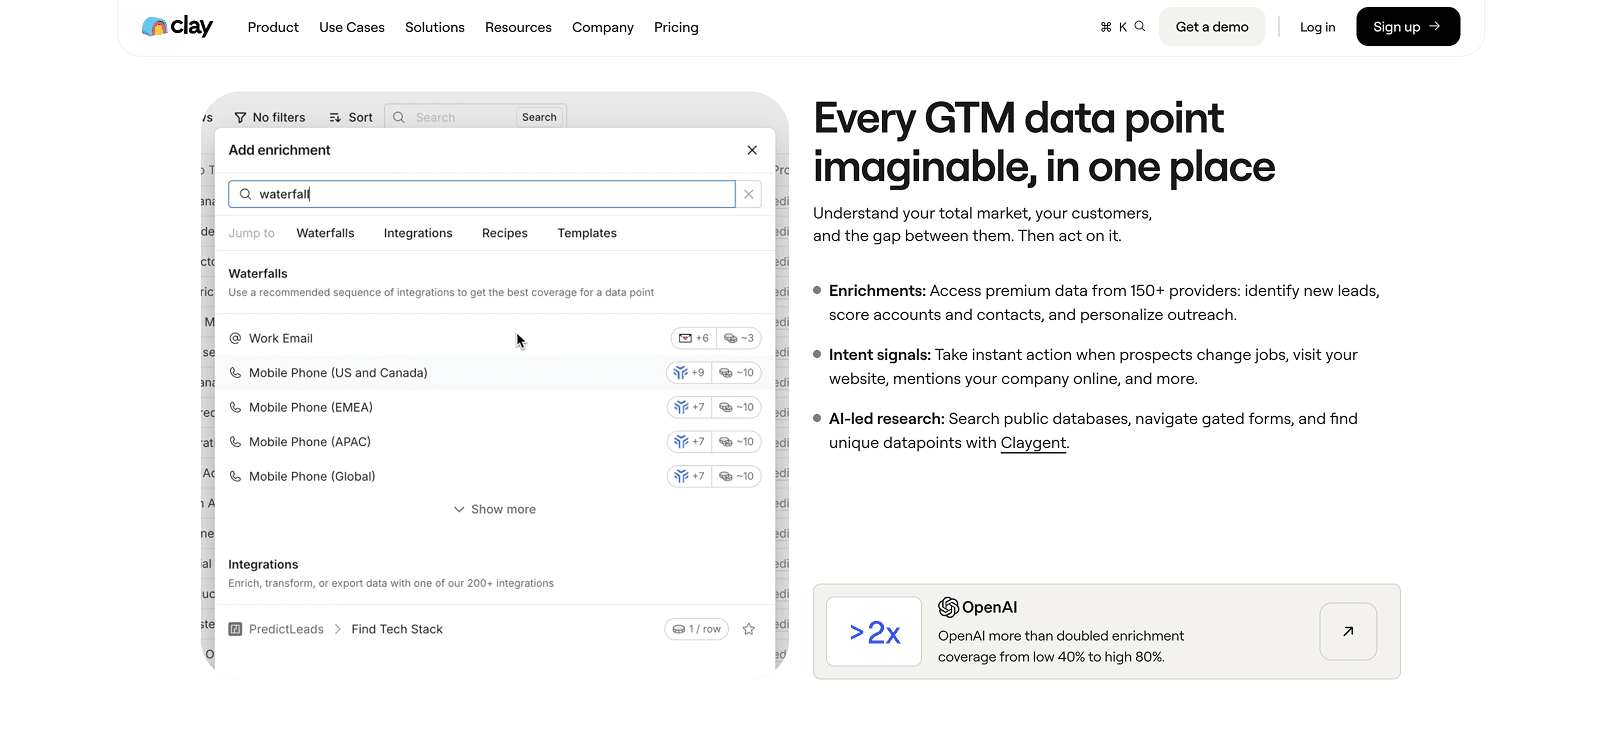
Task: Favorite Find Tech Stack with the star
Action: [749, 629]
